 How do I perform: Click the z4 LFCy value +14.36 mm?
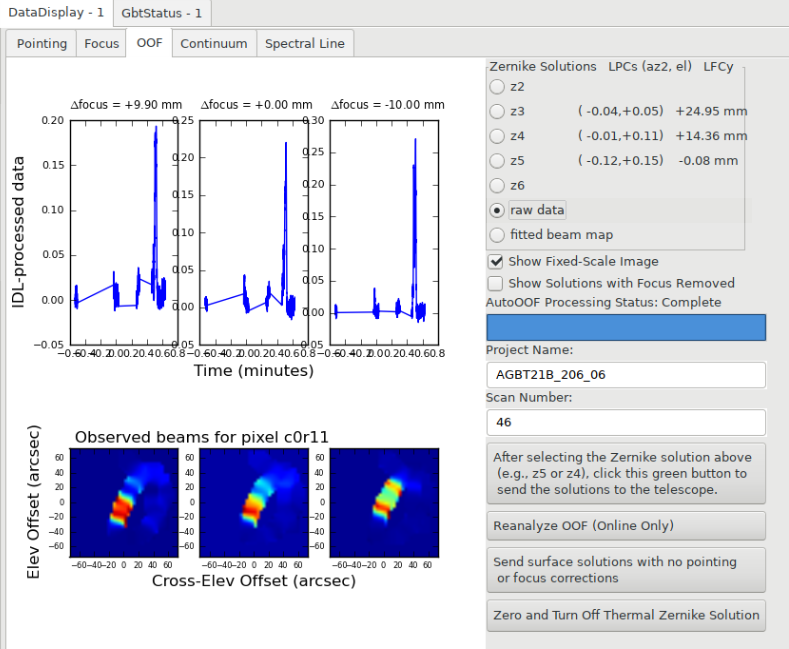pos(711,136)
